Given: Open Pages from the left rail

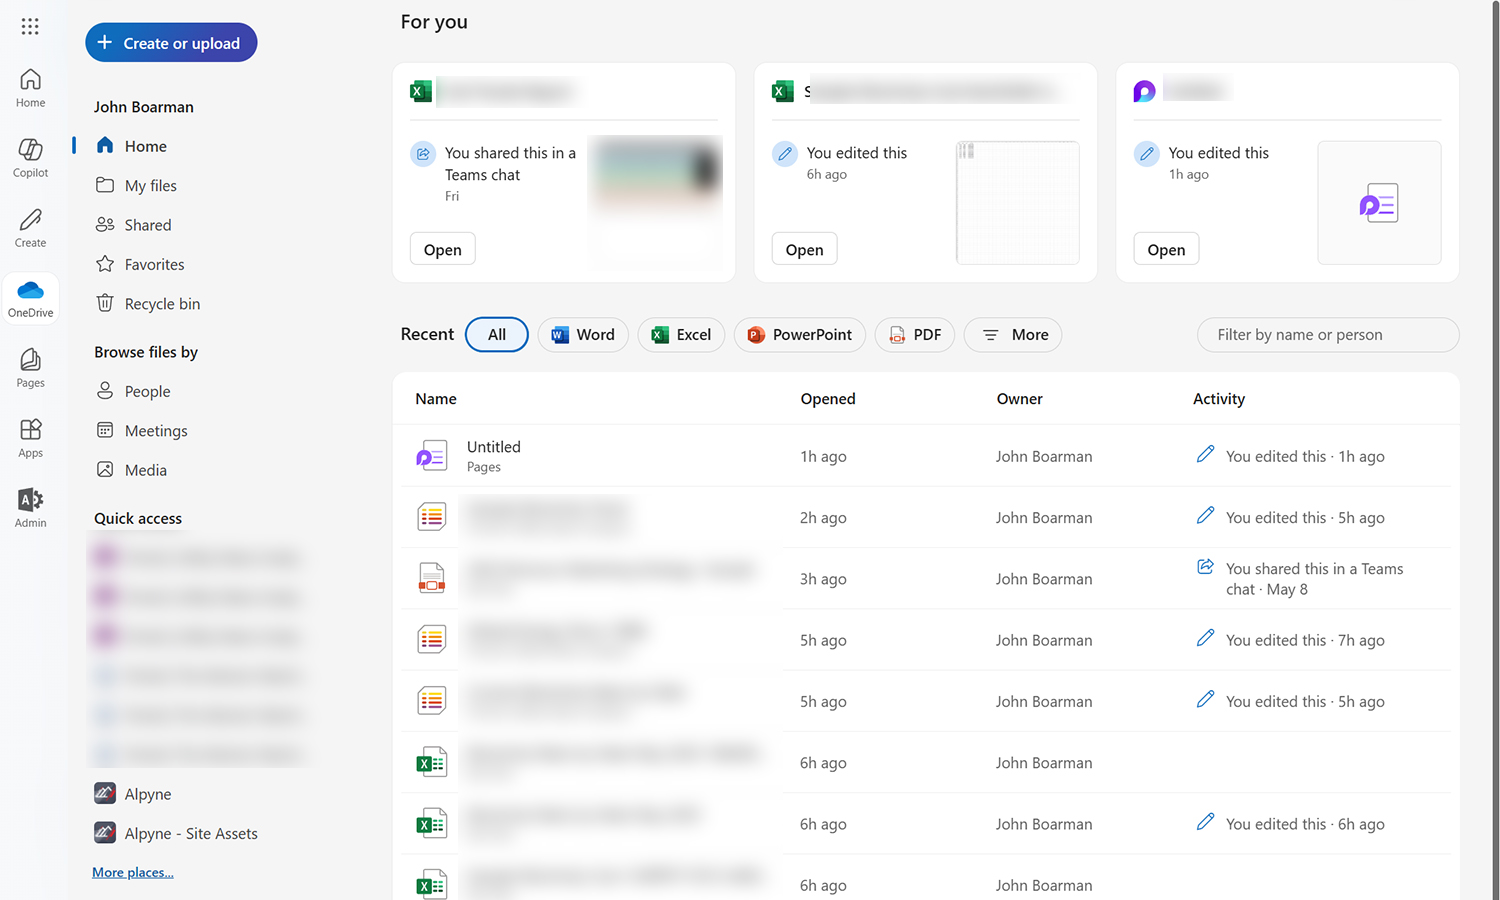Looking at the screenshot, I should coord(30,366).
